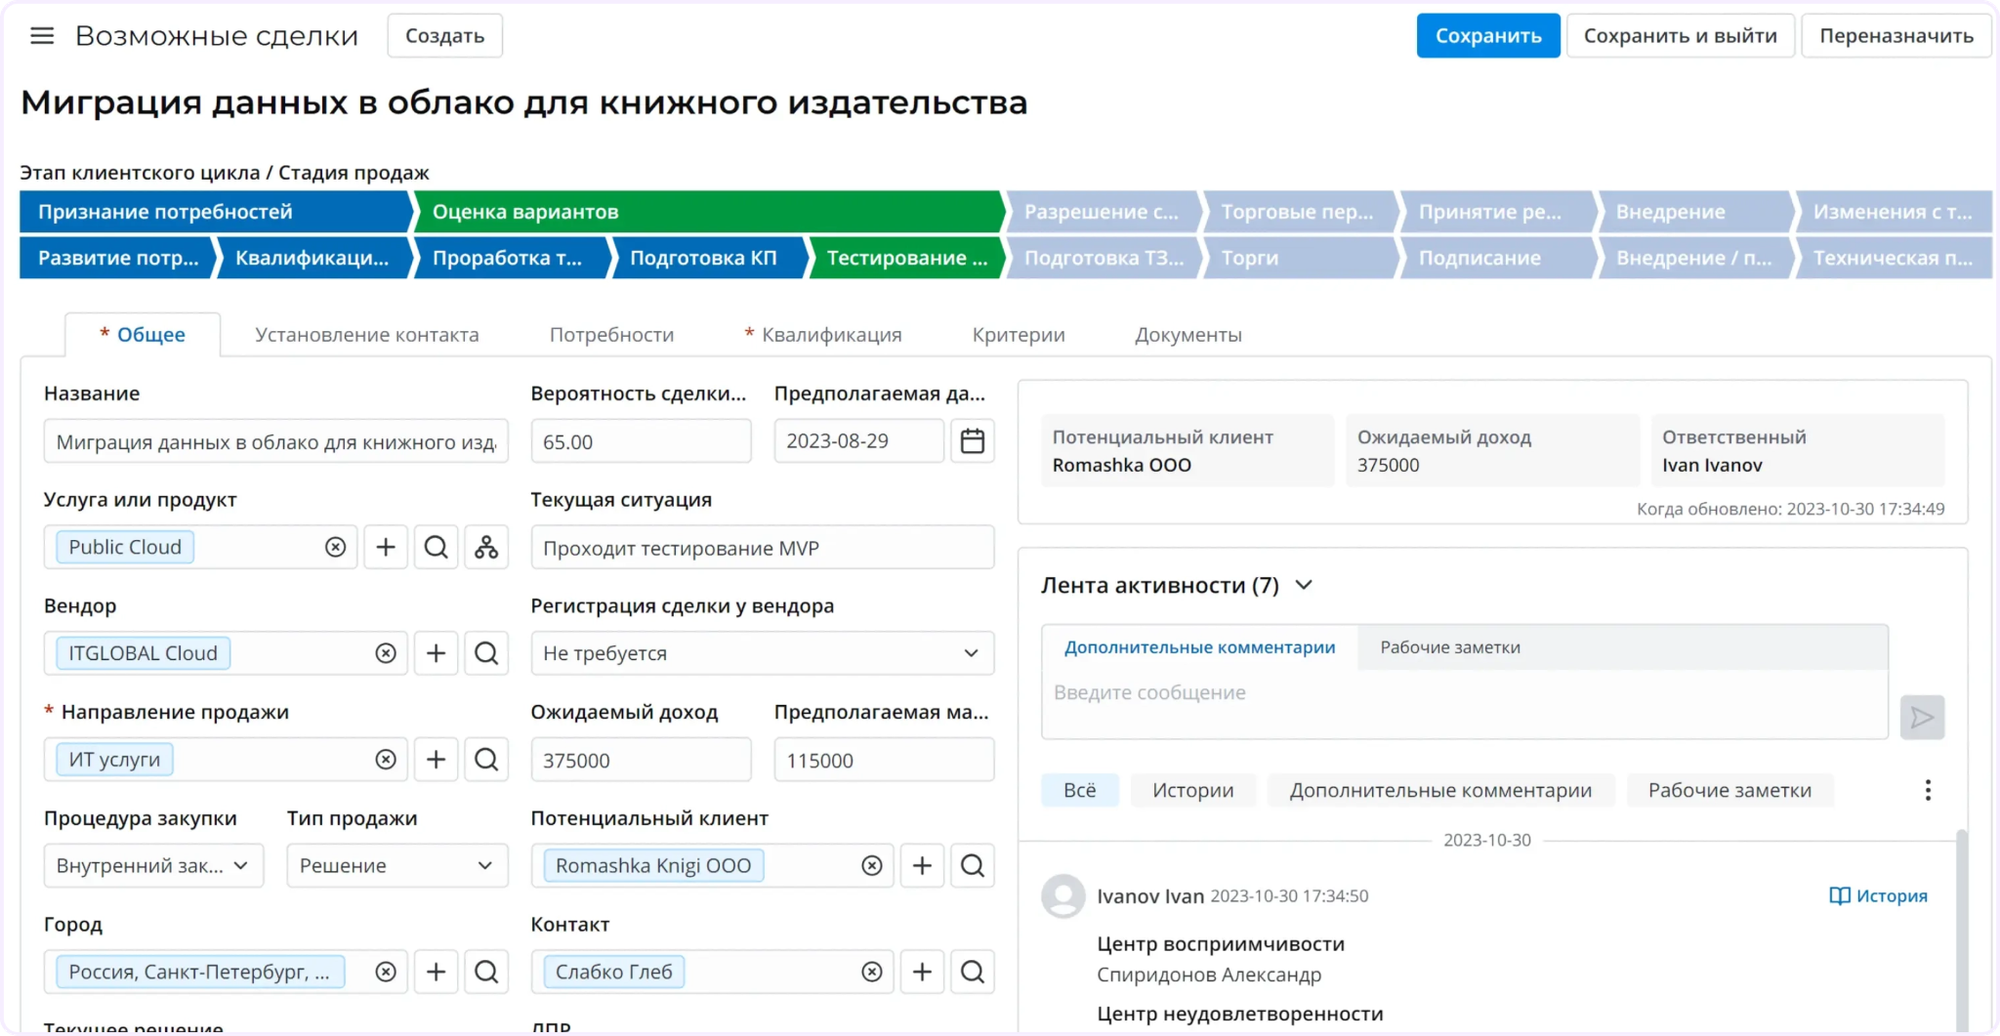Click Сохранить и выйти button

pos(1680,36)
